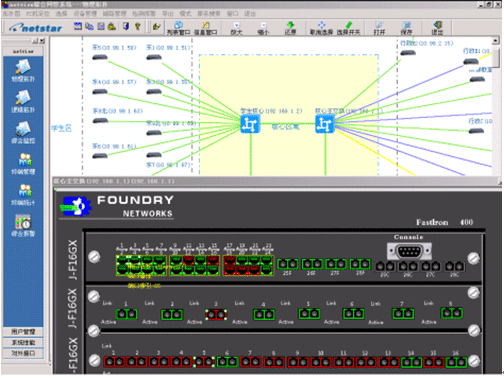504x378 pixels.
Task: Click the key-shaped small toolbar icon
Action: 137,26
